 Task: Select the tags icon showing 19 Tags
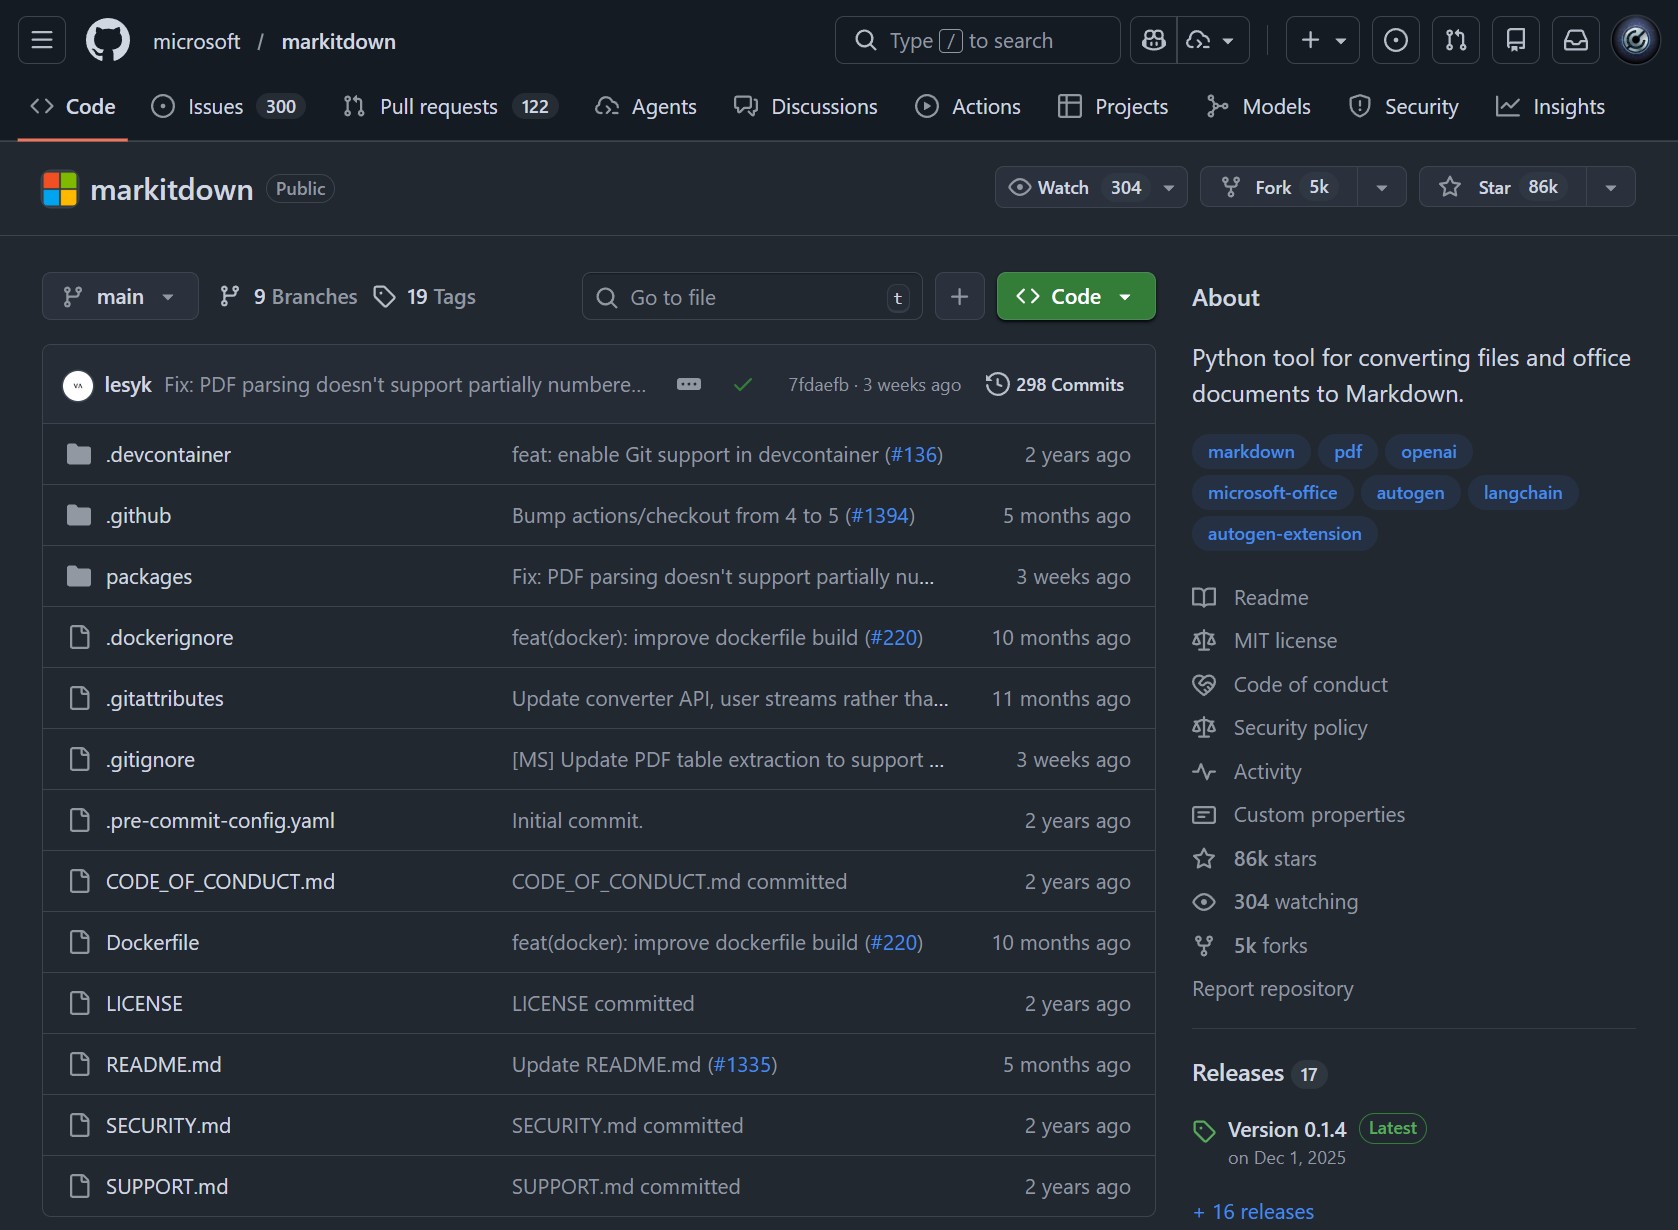(386, 296)
